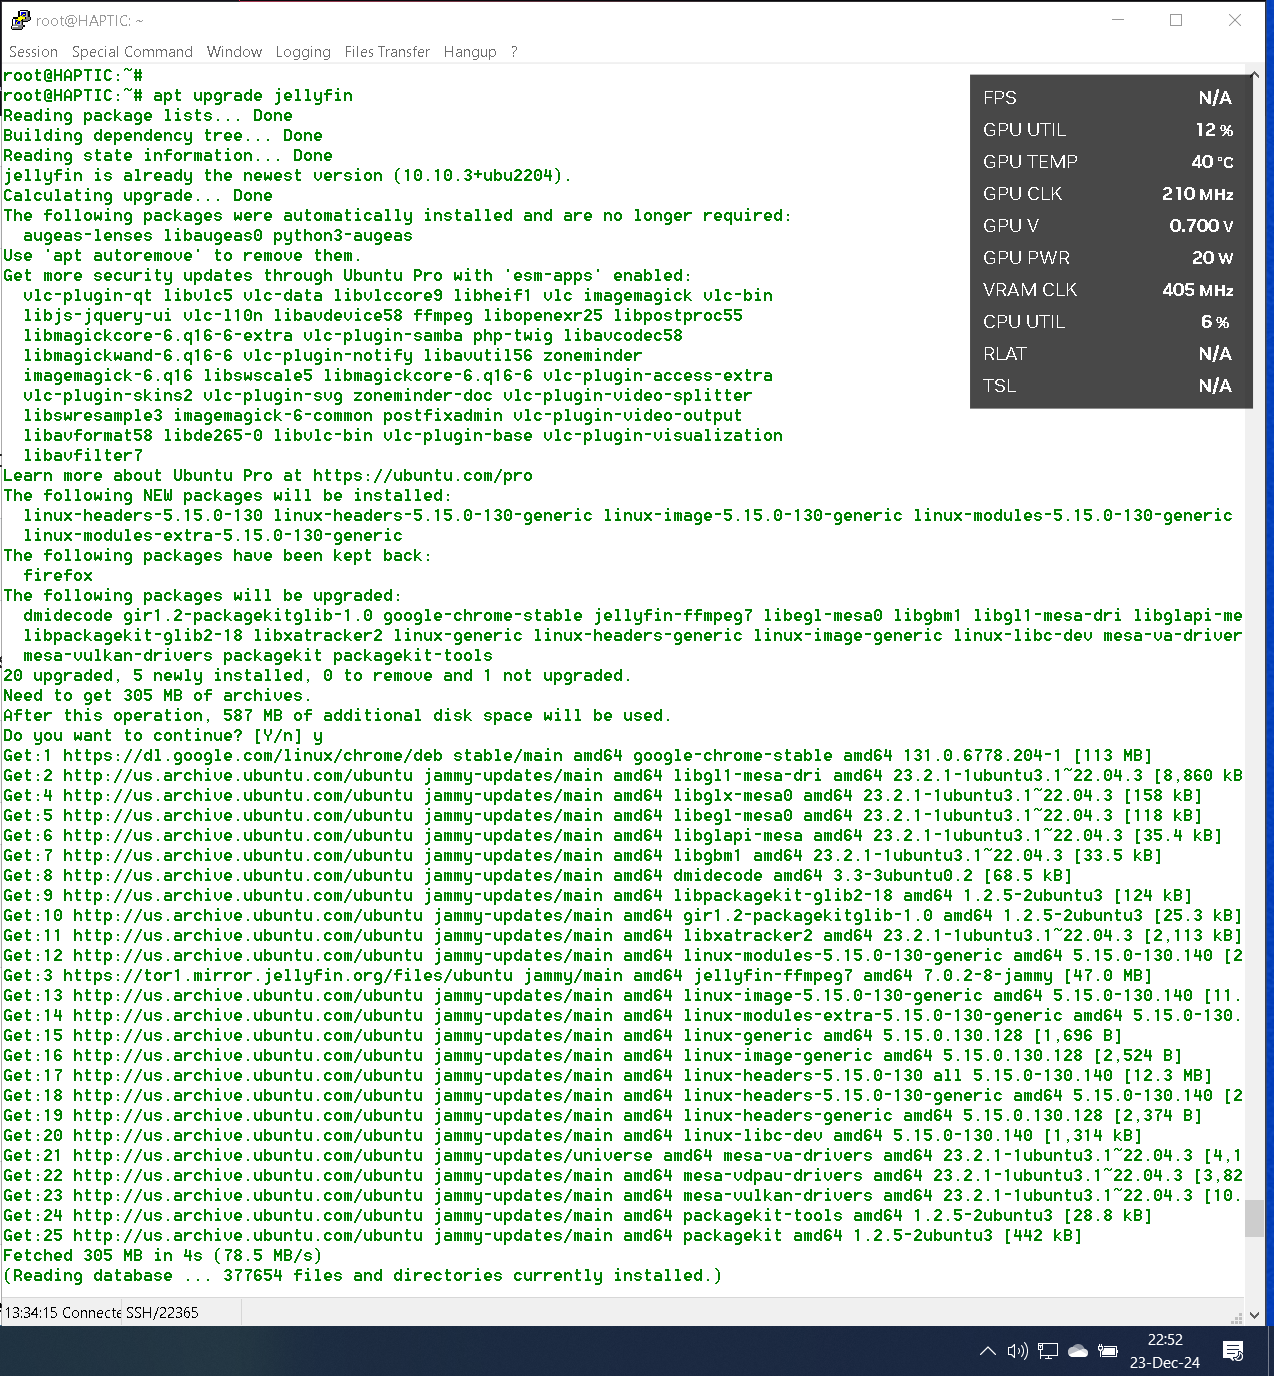Open the Window menu
Screen dimensions: 1274x1376
click(x=234, y=52)
